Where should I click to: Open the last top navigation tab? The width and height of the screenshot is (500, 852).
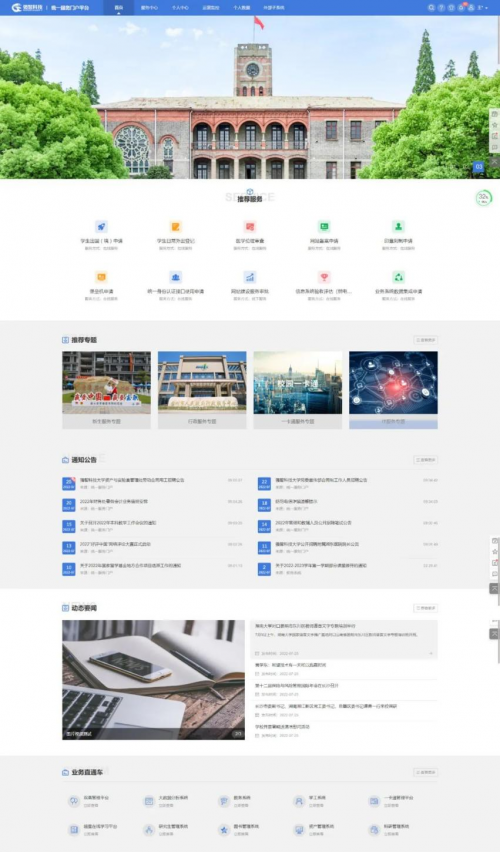274,8
